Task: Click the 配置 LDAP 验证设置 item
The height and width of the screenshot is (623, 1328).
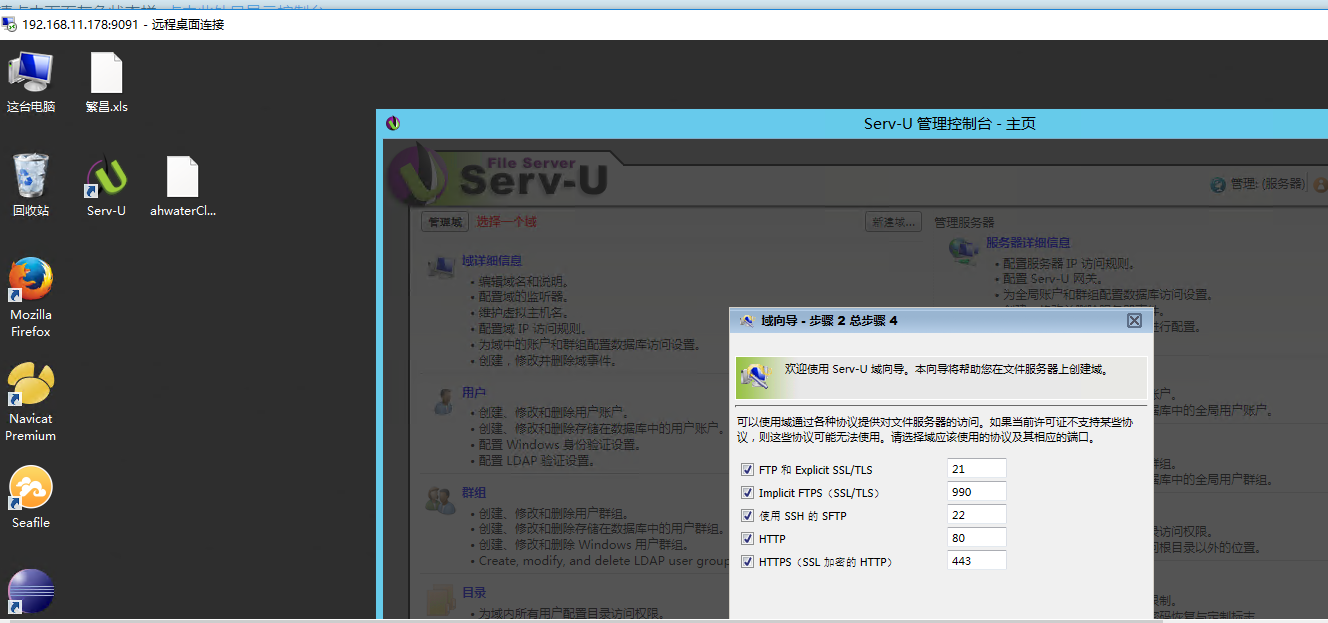Action: click(537, 461)
